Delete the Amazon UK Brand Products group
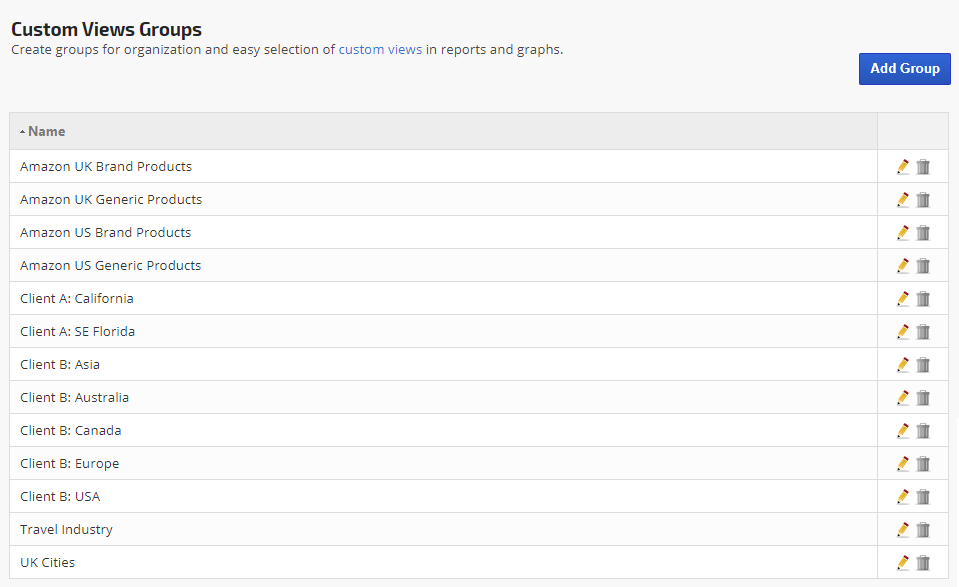This screenshot has width=959, height=587. point(923,167)
